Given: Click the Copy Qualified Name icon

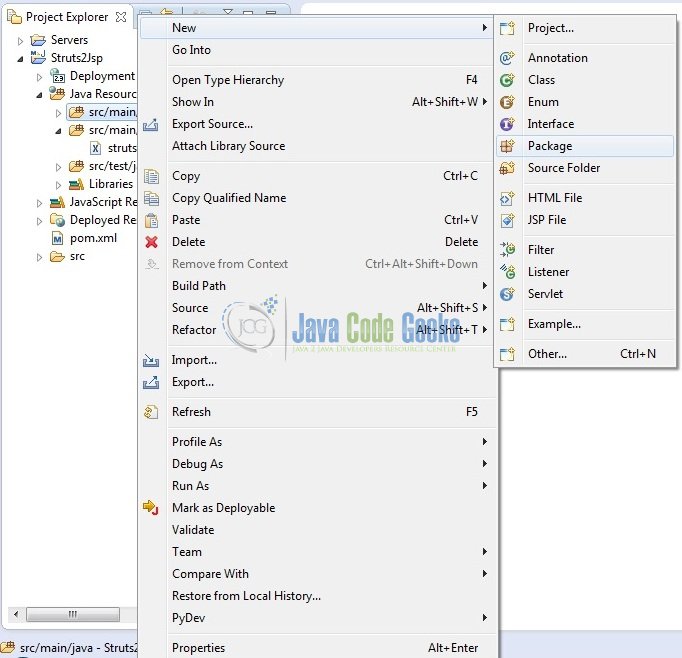Looking at the screenshot, I should tap(151, 198).
